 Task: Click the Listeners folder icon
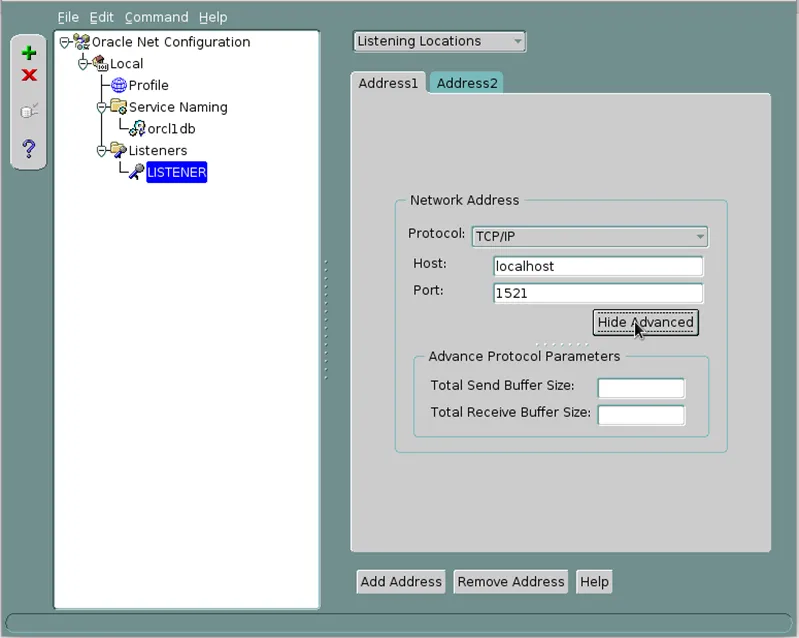pyautogui.click(x=118, y=150)
